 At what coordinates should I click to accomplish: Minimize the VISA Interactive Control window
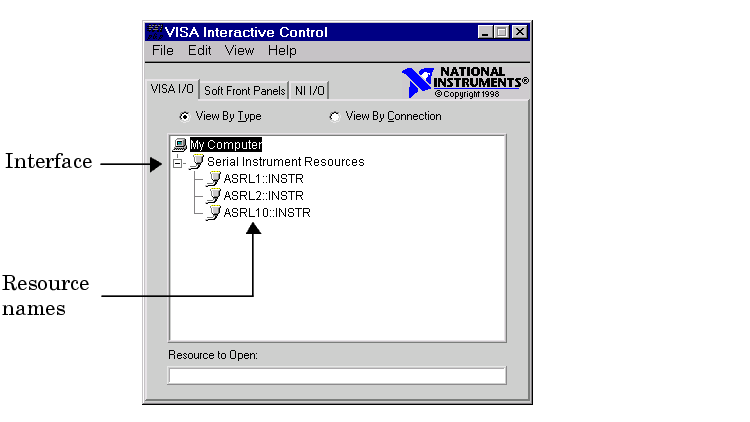pos(485,32)
